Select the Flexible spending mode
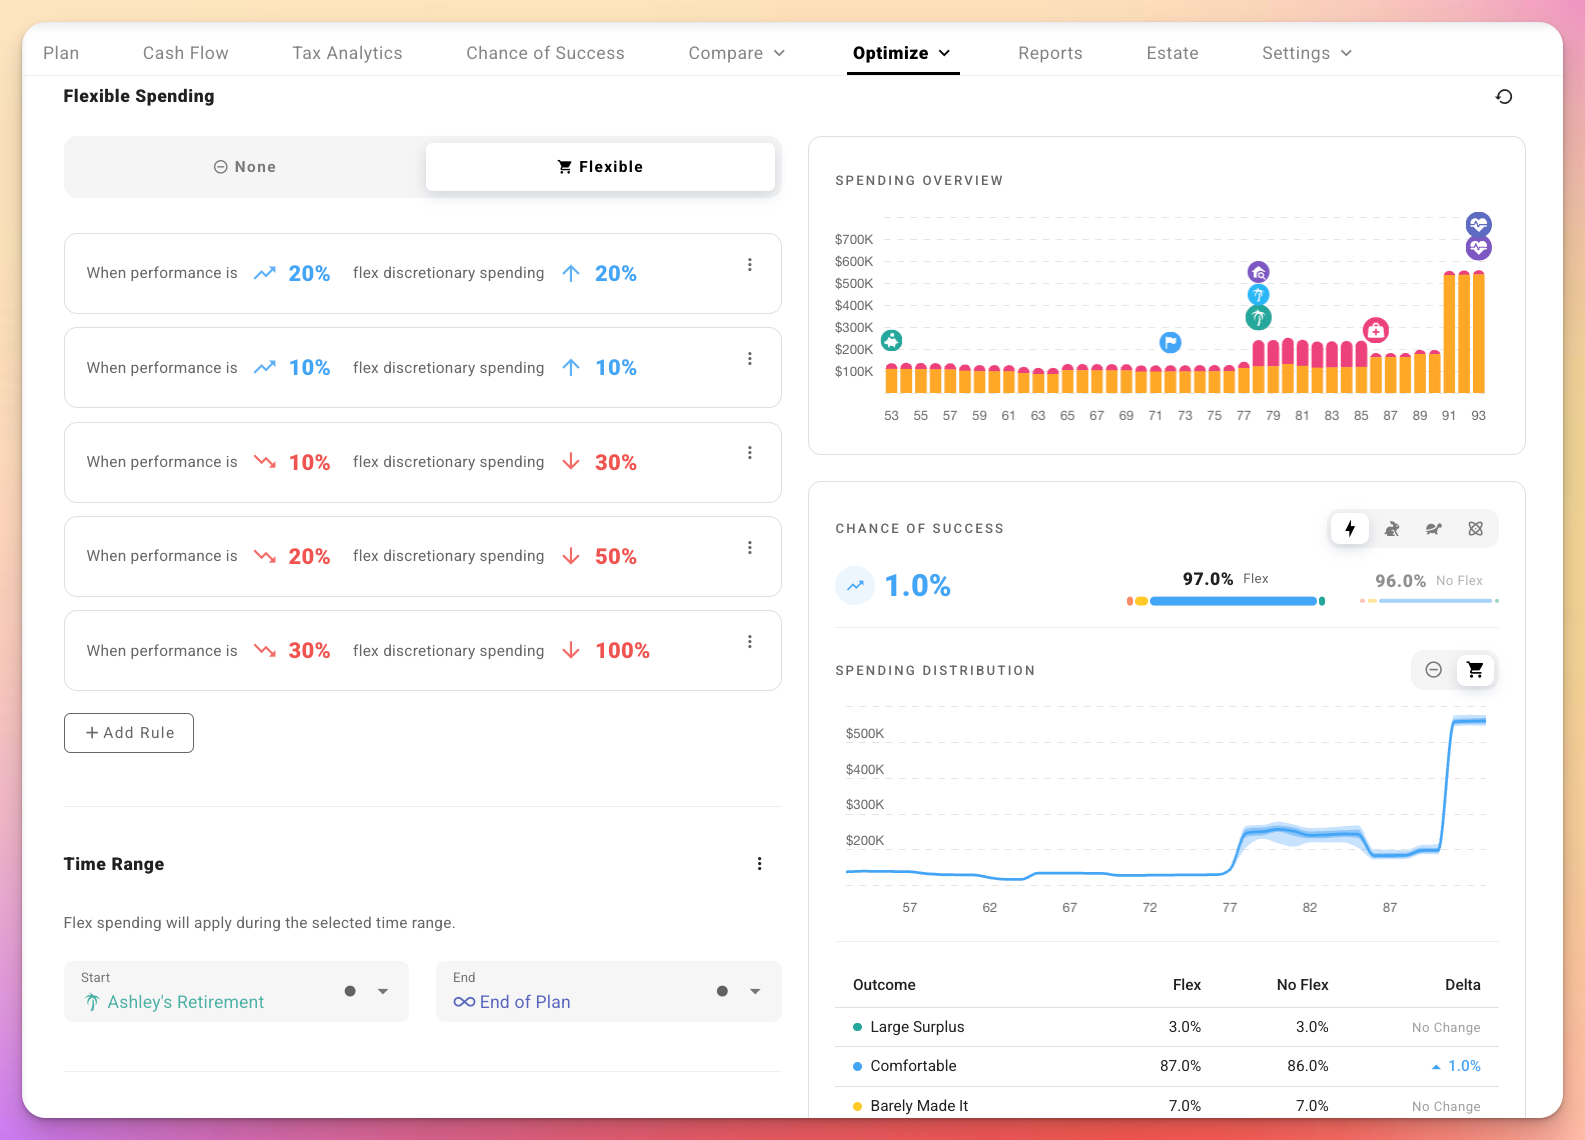 (x=600, y=167)
